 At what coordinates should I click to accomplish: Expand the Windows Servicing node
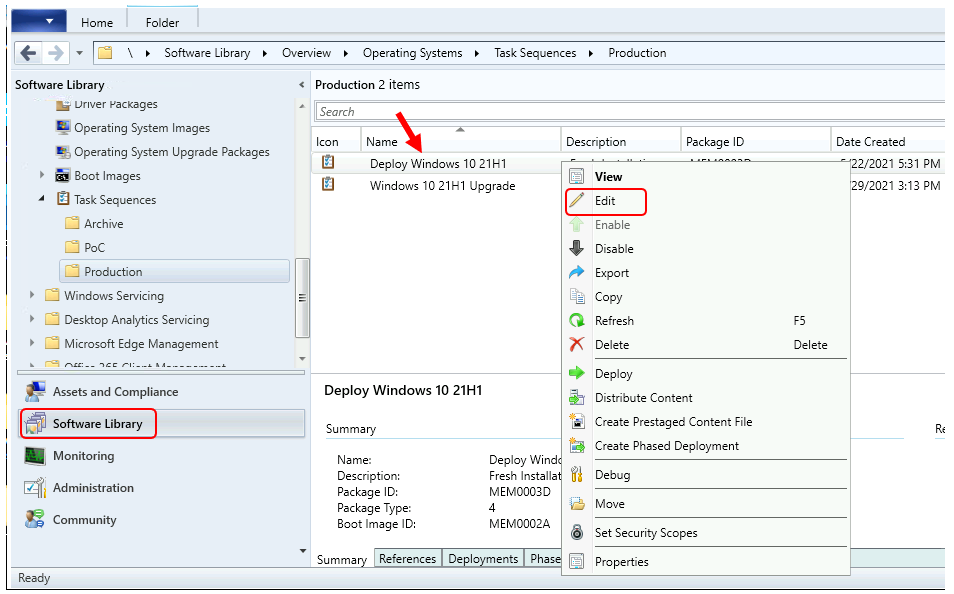click(x=32, y=295)
